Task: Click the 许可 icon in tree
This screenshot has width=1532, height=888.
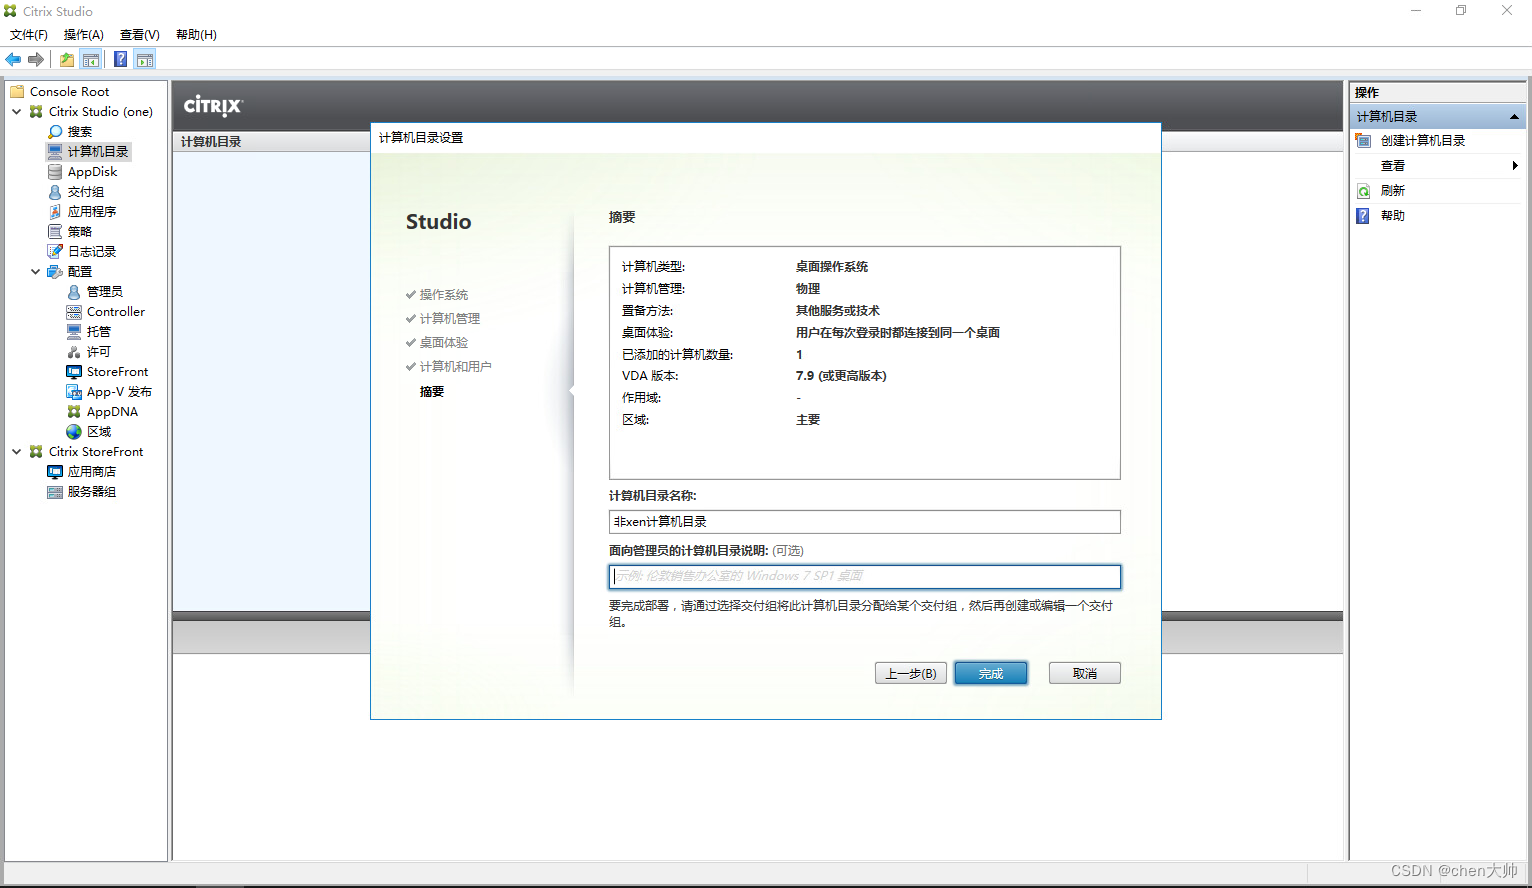Action: [x=74, y=352]
